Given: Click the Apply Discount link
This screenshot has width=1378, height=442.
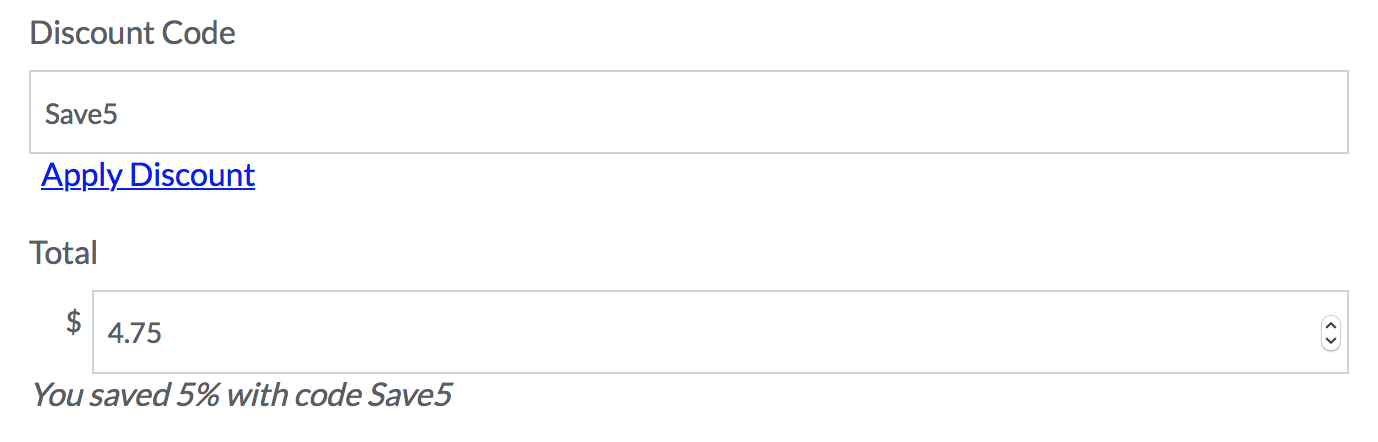Looking at the screenshot, I should click(x=148, y=175).
